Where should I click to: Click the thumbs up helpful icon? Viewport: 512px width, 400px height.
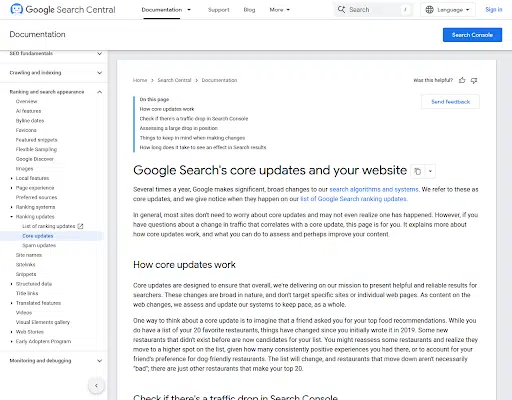[462, 80]
